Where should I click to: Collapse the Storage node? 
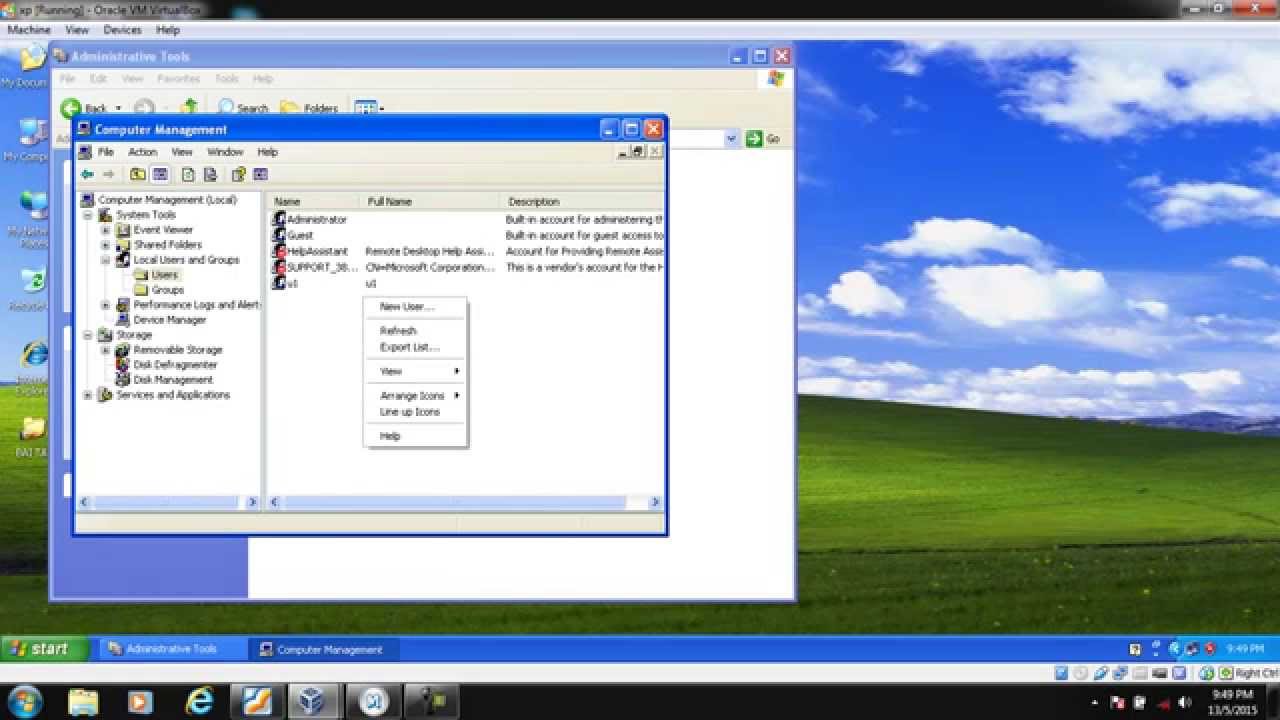tap(88, 335)
